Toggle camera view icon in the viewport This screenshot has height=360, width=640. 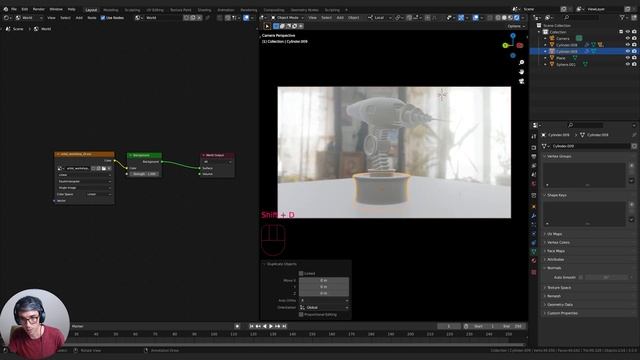click(x=521, y=81)
